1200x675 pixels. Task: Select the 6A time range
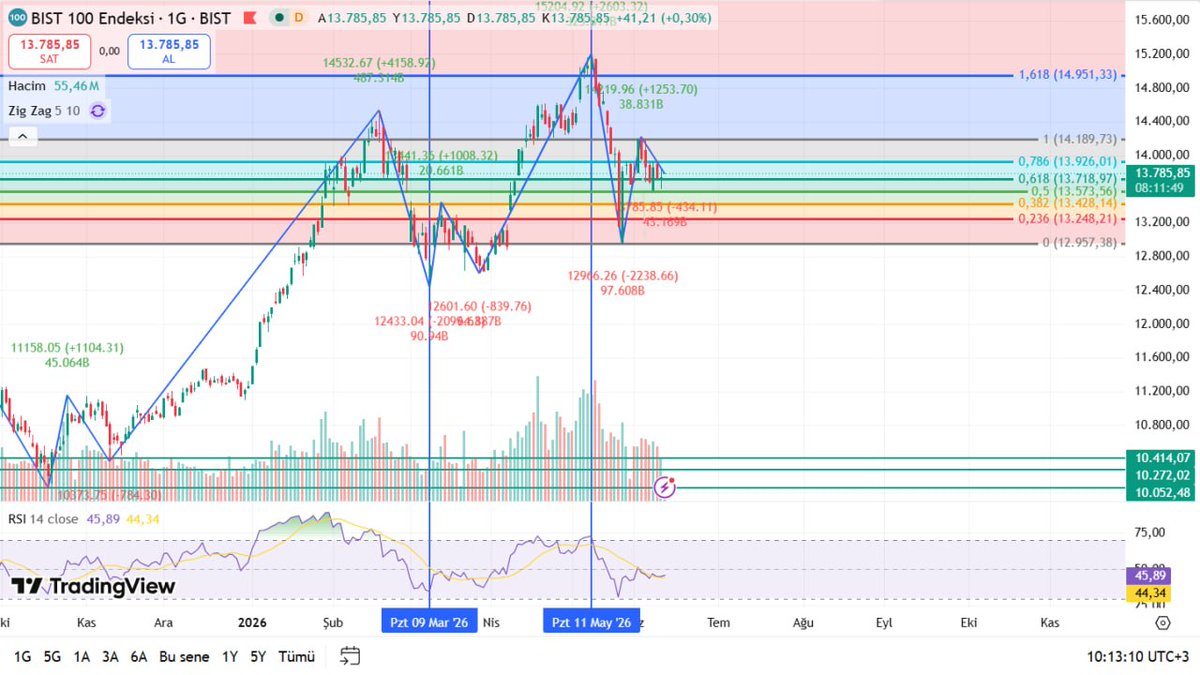coord(140,657)
